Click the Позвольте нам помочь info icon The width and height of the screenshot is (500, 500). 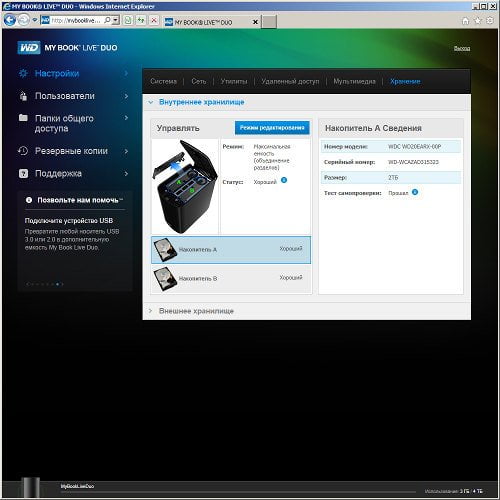[x=29, y=200]
